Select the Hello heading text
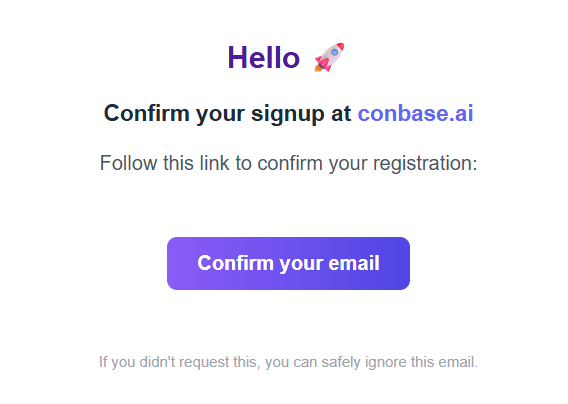This screenshot has height=404, width=568. [264, 58]
